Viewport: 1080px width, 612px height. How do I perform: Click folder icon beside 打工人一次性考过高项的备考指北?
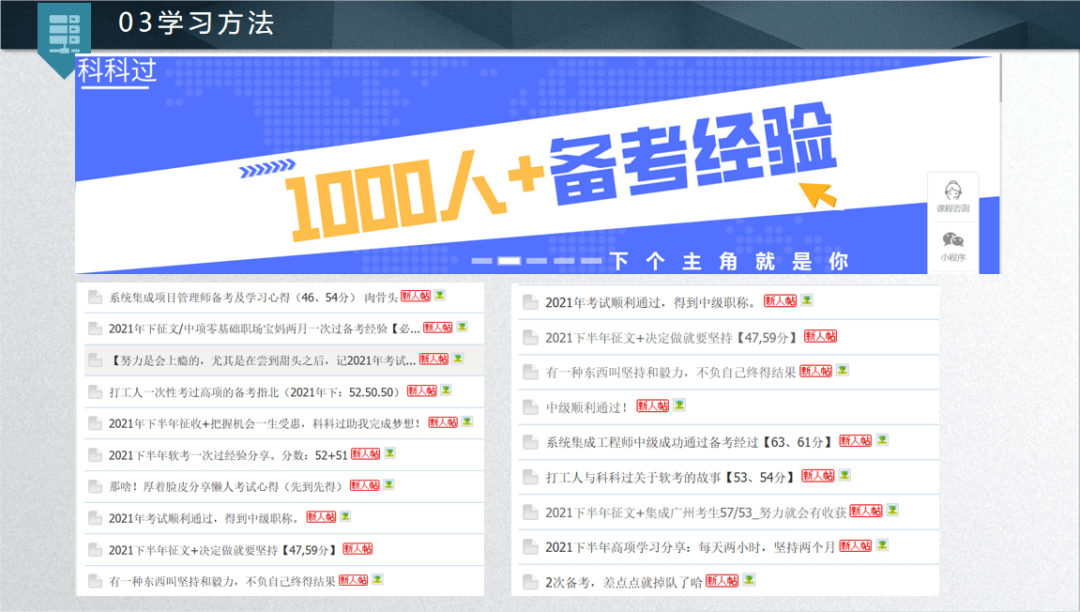pyautogui.click(x=95, y=392)
